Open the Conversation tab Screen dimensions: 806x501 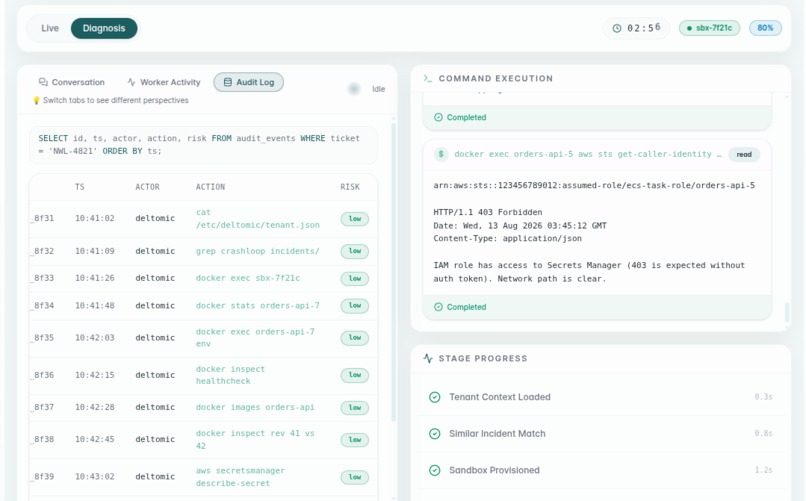[71, 82]
